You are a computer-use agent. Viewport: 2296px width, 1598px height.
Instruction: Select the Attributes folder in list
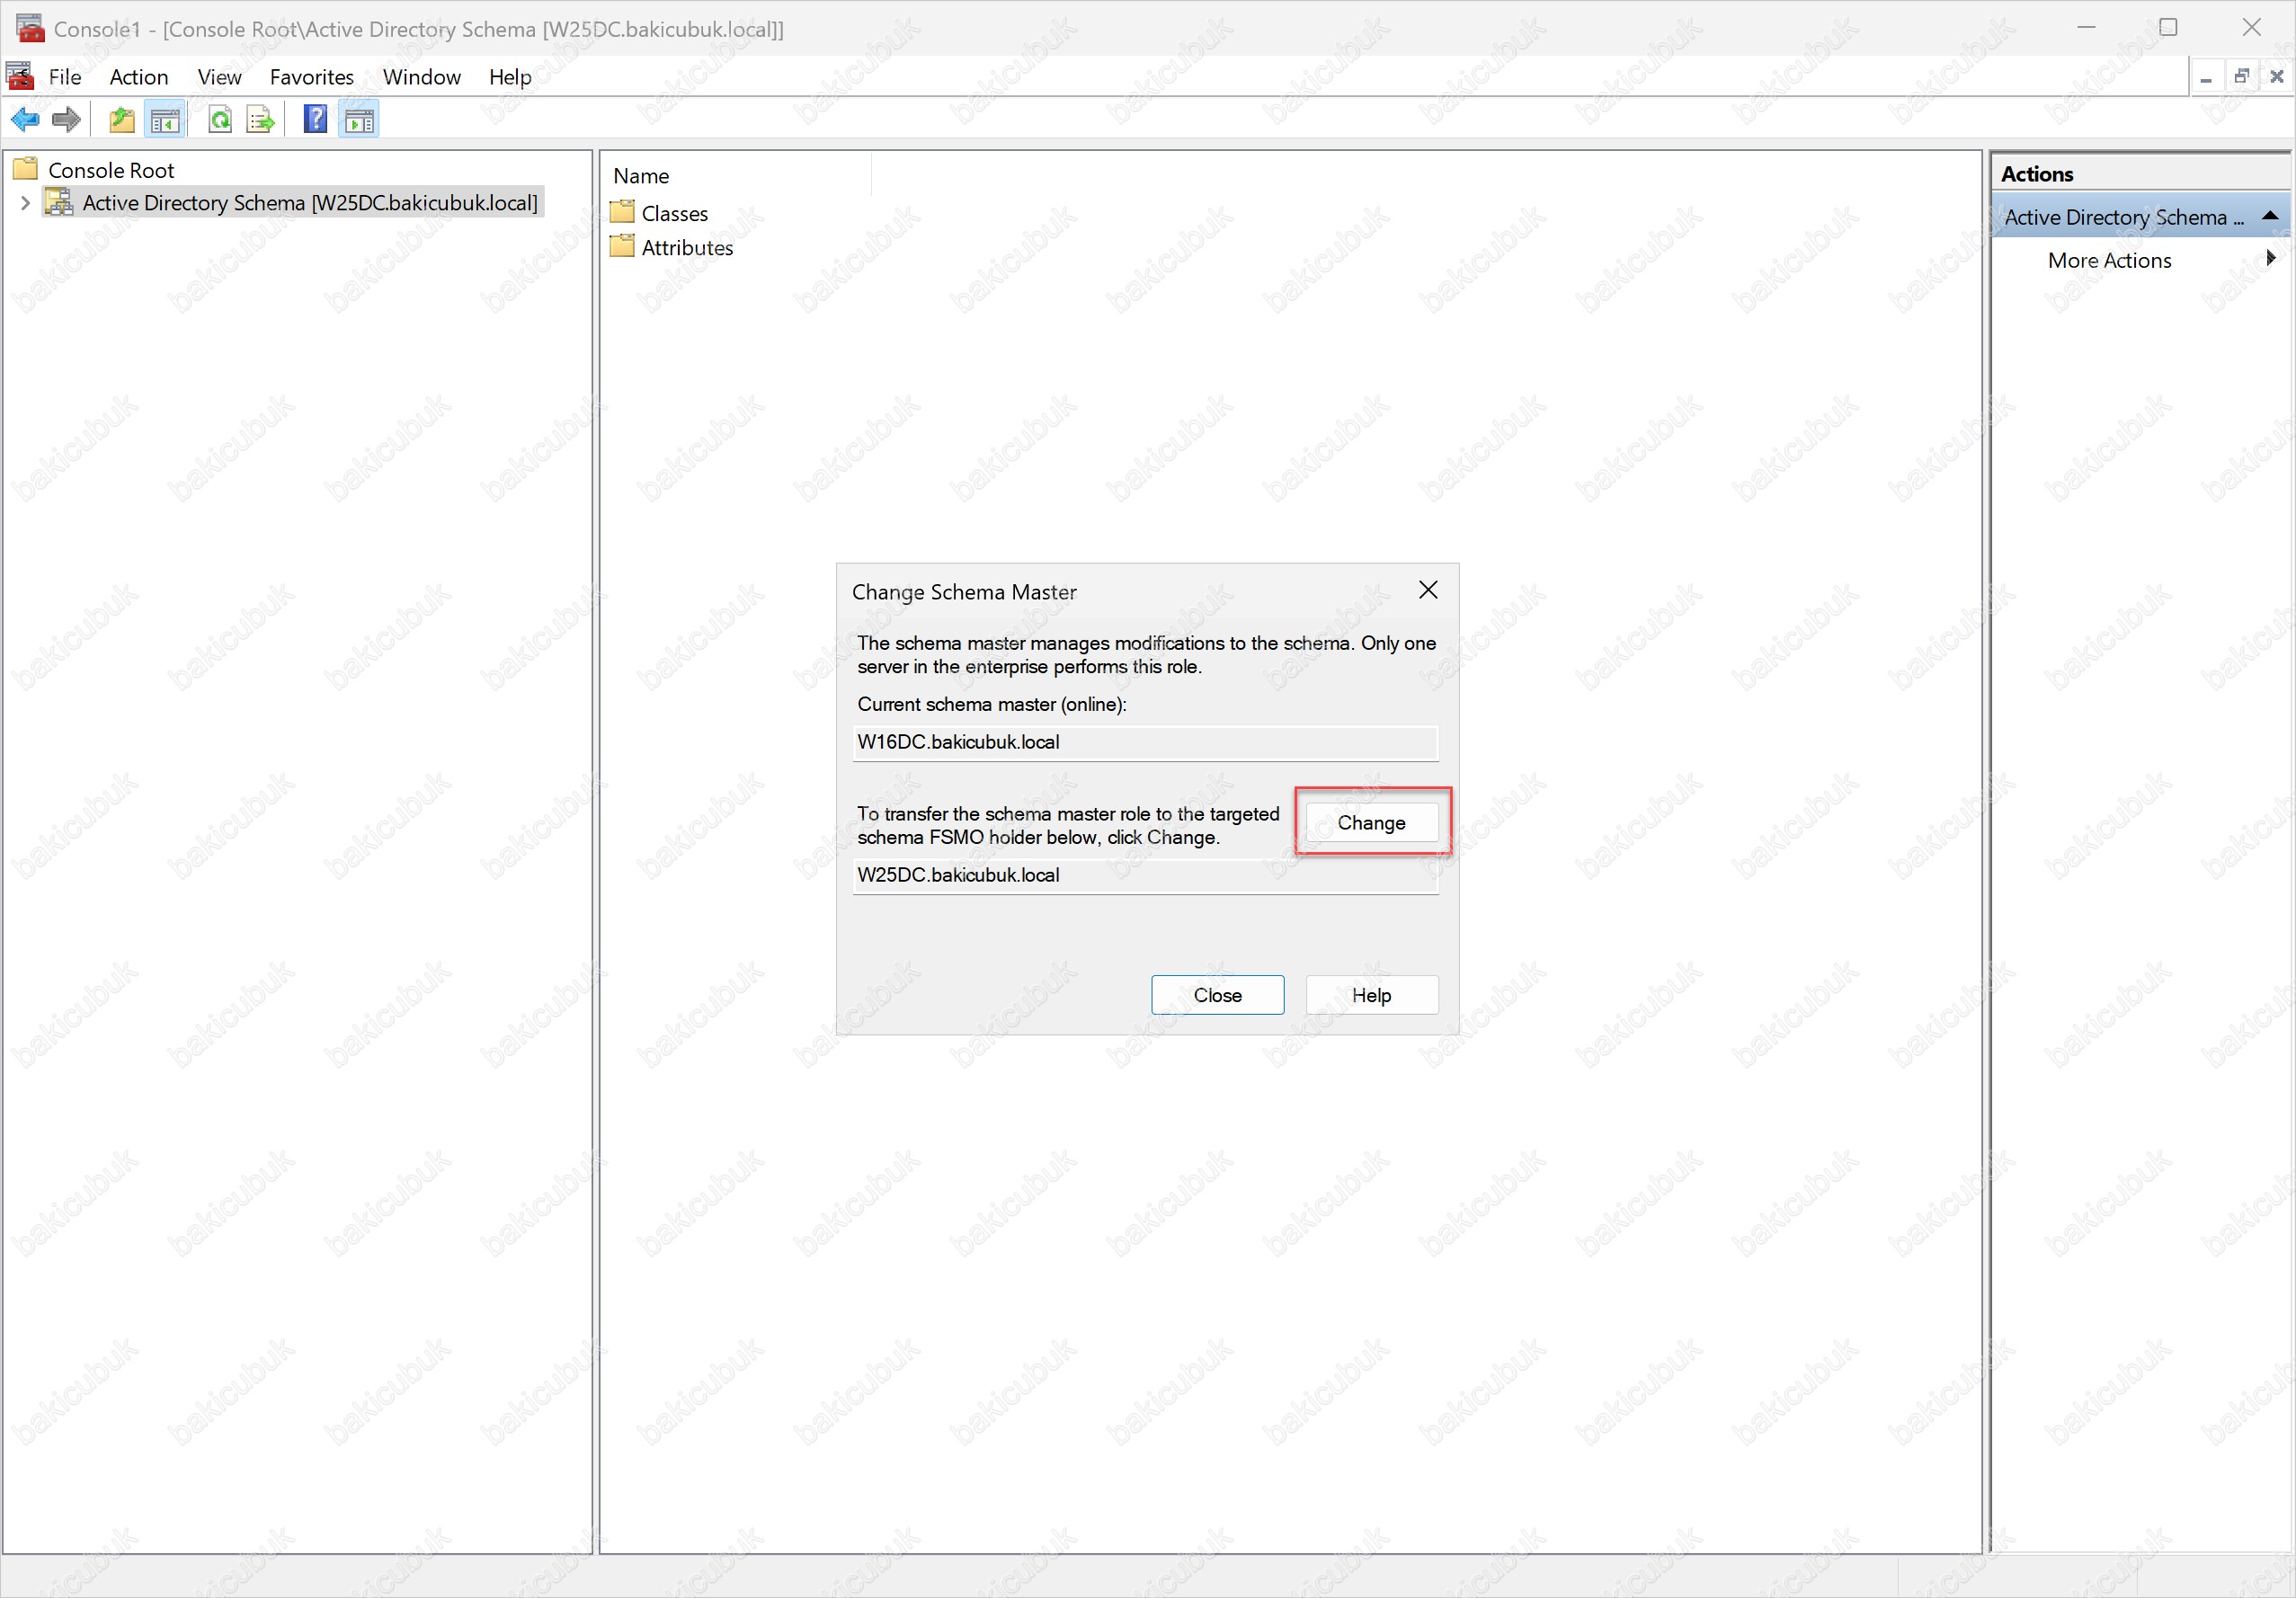(x=686, y=247)
